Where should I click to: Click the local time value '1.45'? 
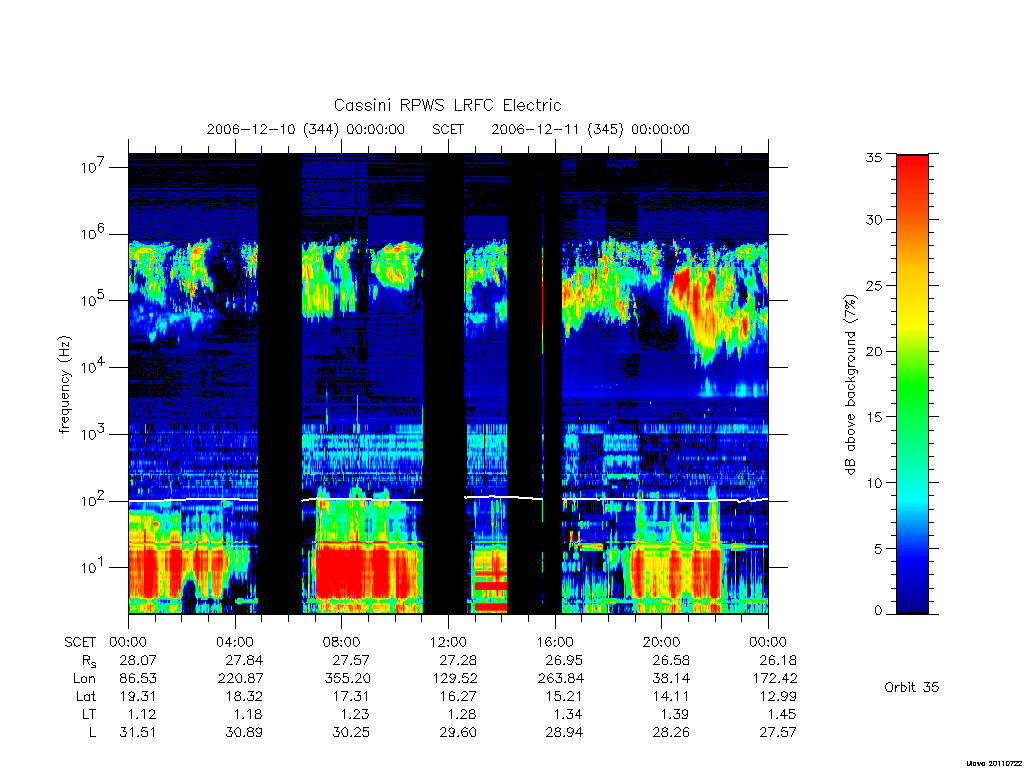pos(782,714)
